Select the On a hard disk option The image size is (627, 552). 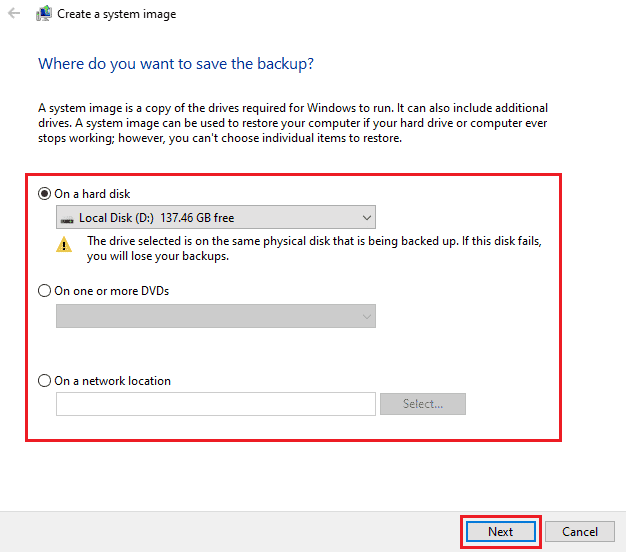44,194
